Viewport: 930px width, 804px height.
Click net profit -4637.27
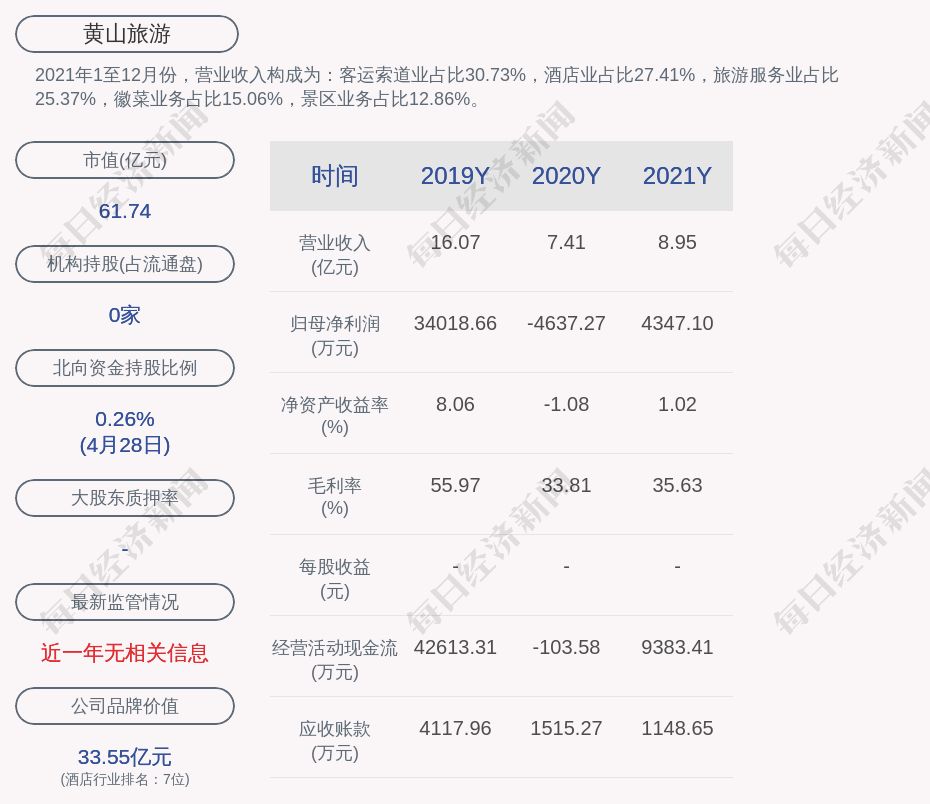pyautogui.click(x=566, y=324)
